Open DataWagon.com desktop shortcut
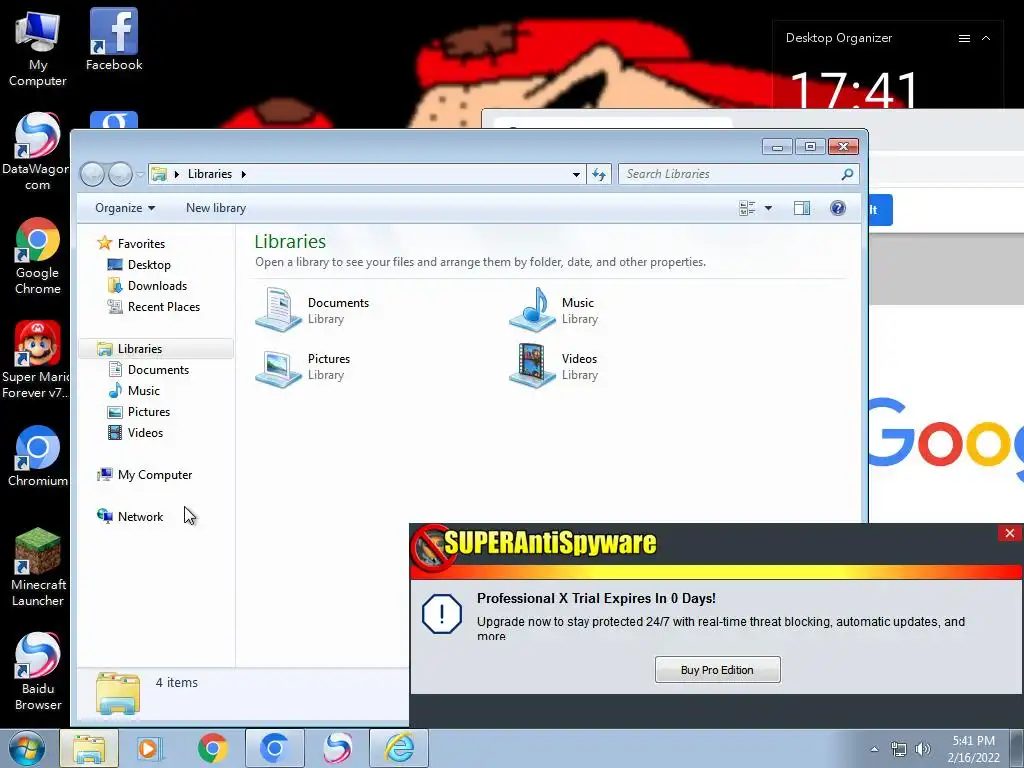This screenshot has width=1024, height=768. [37, 152]
